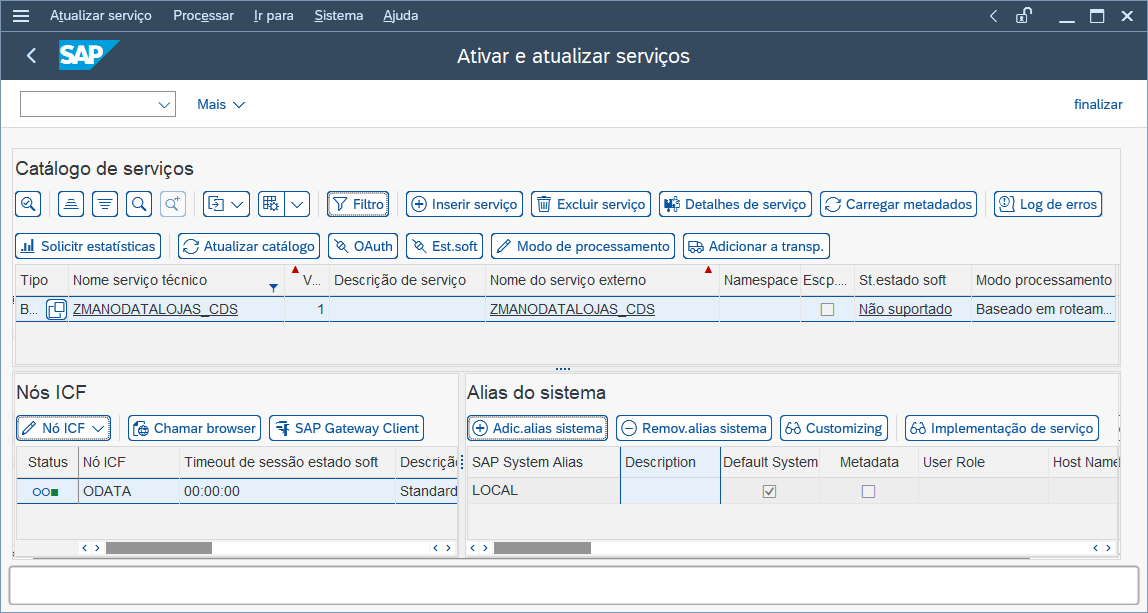Expand the Mais dropdown
1148x613 pixels.
[221, 105]
